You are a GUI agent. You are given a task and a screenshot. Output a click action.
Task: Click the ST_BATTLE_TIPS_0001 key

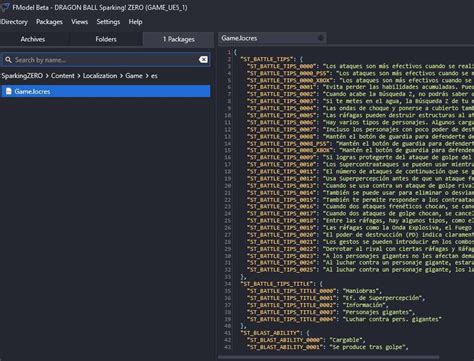[x=282, y=87]
